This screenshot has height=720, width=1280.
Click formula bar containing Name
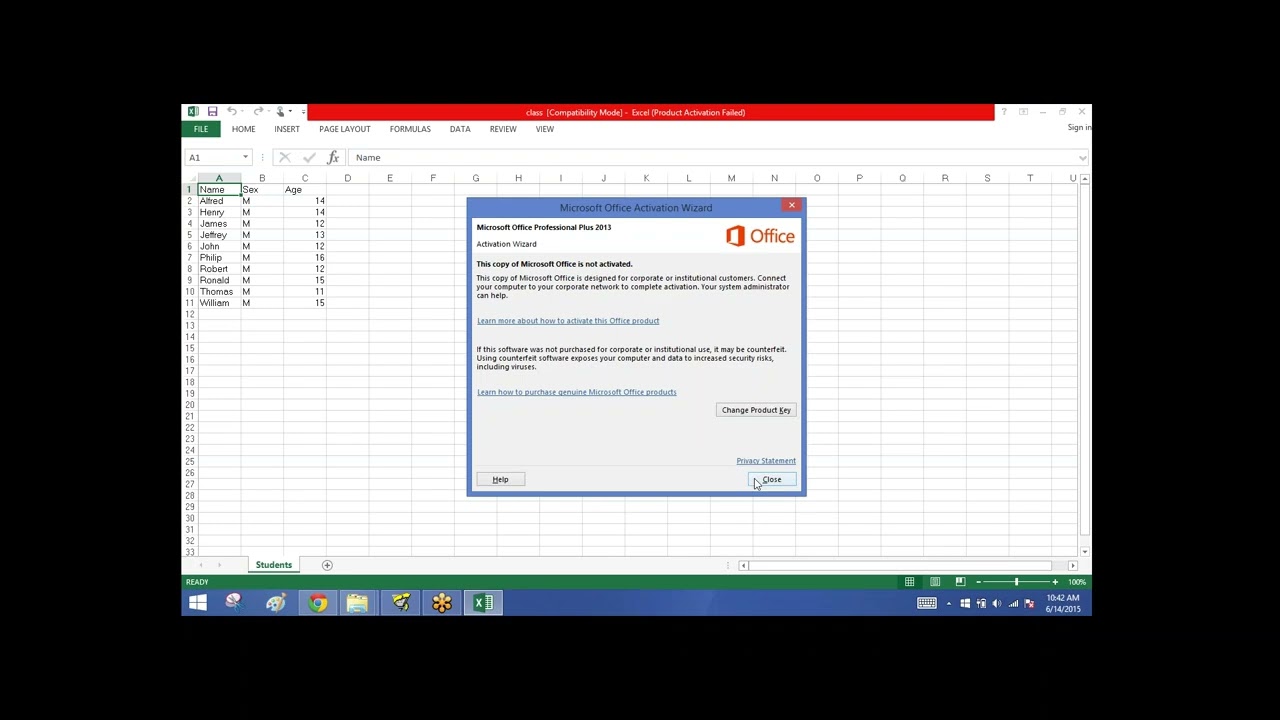point(712,157)
